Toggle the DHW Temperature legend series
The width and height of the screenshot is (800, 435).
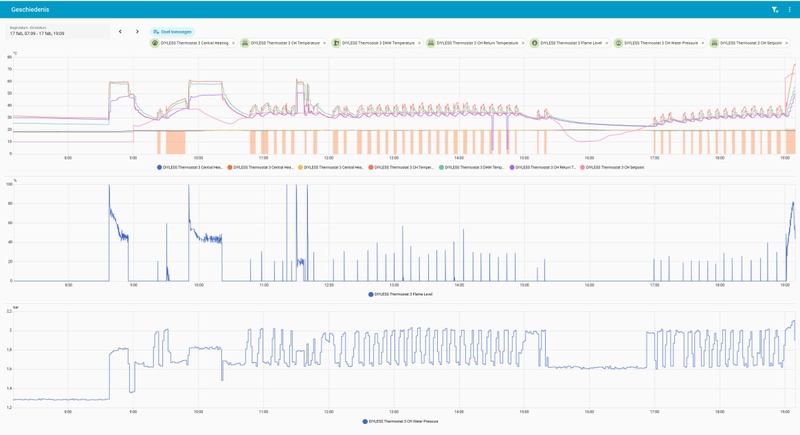pos(472,167)
